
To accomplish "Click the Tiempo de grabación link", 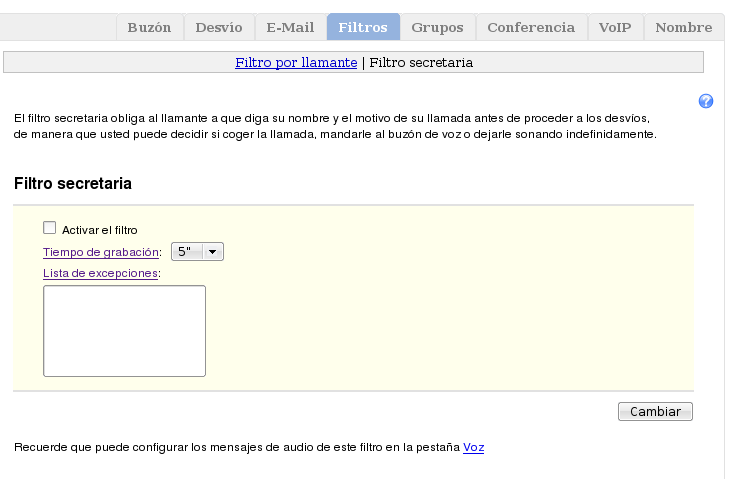I will [101, 252].
